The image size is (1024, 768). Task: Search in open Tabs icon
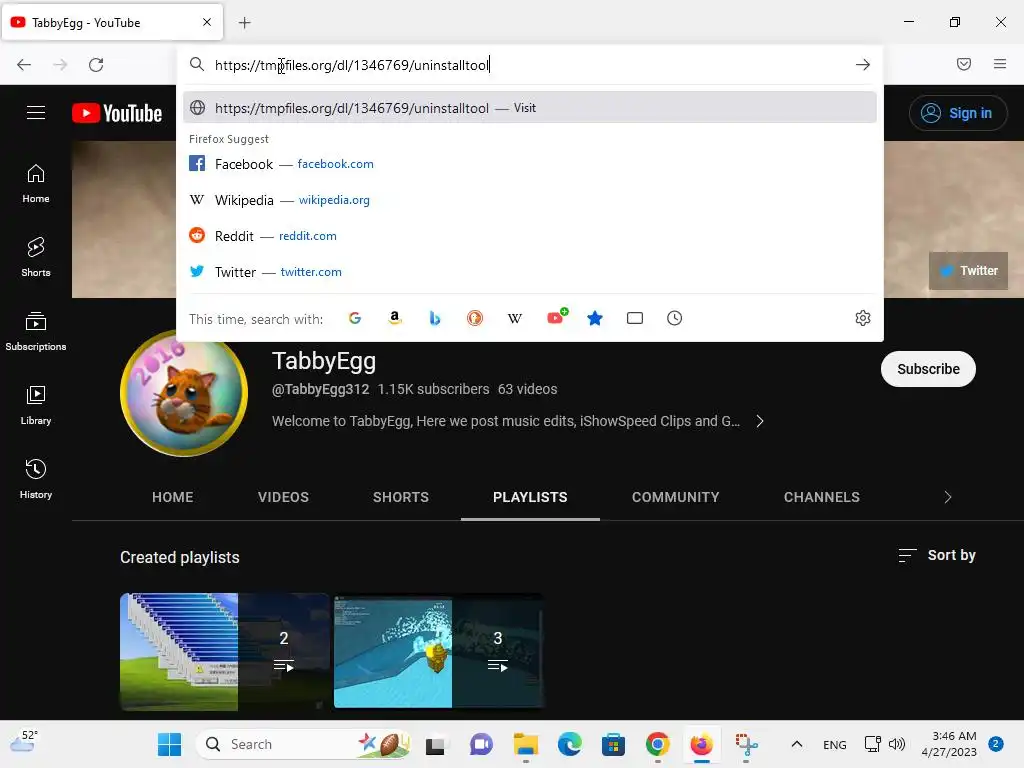[x=635, y=318]
